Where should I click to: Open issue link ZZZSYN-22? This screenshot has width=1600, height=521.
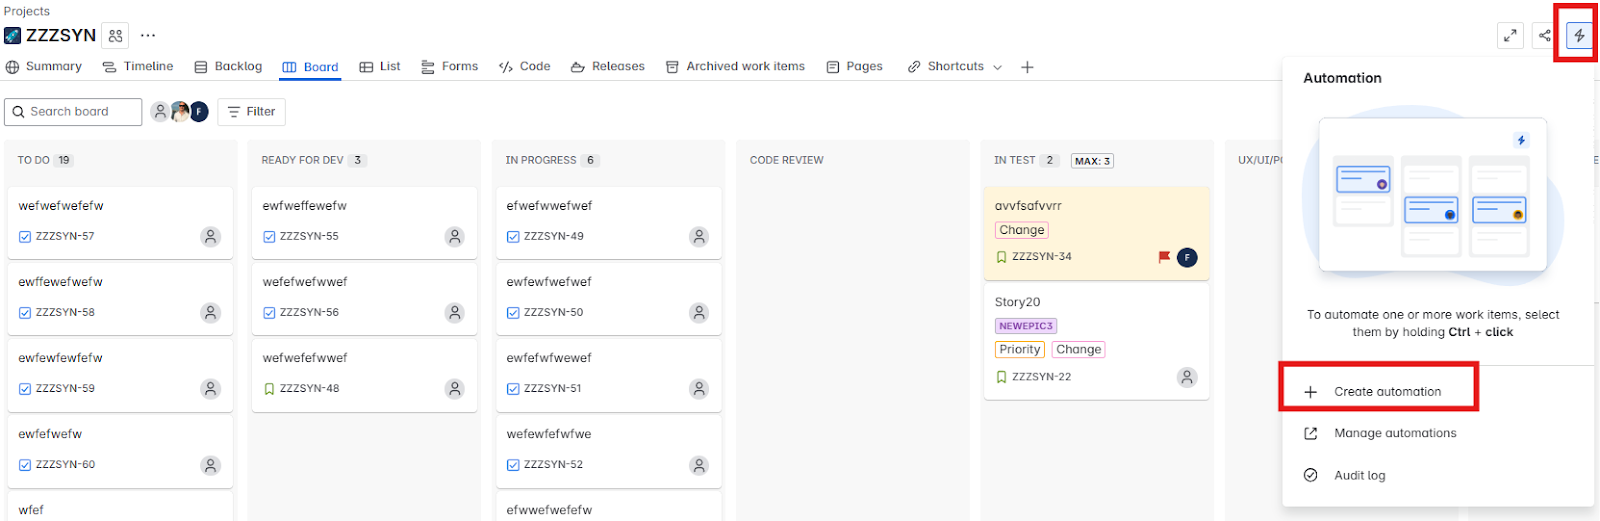1041,377
